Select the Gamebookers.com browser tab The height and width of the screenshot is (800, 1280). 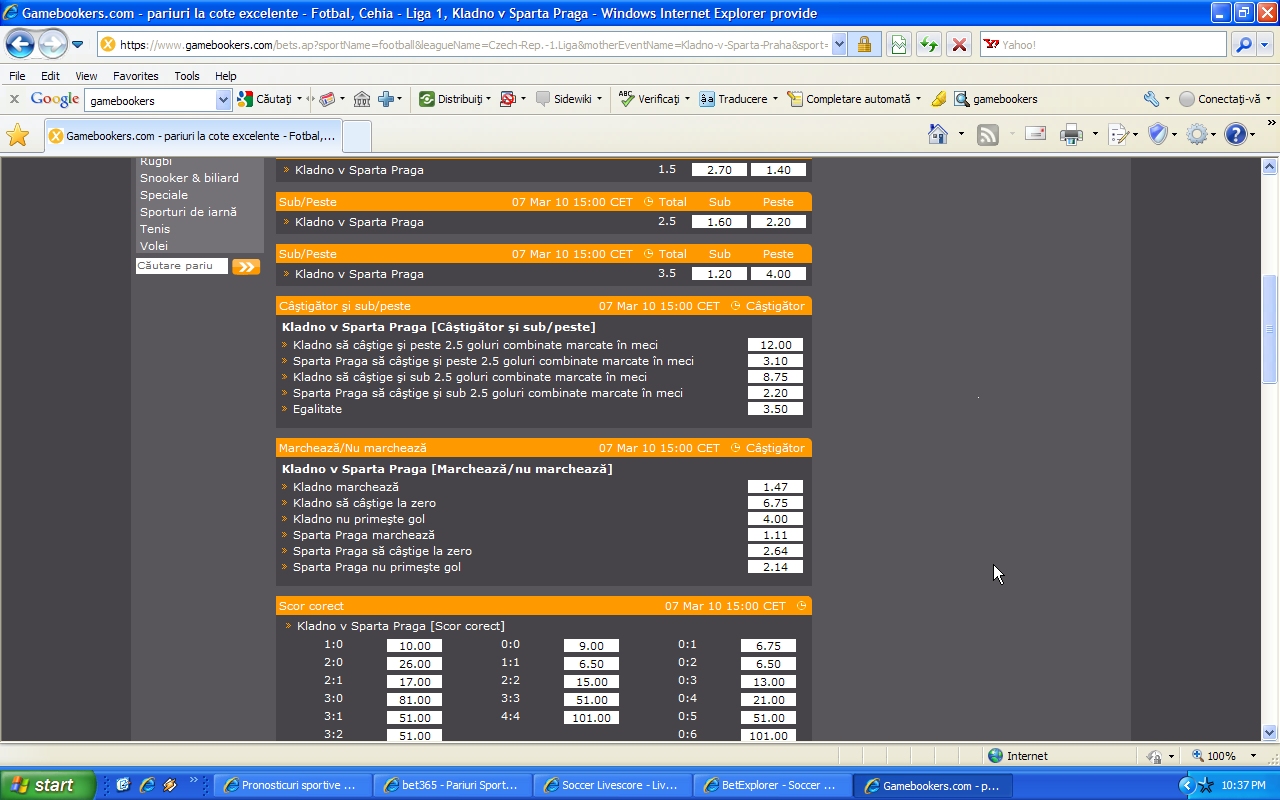(x=192, y=136)
